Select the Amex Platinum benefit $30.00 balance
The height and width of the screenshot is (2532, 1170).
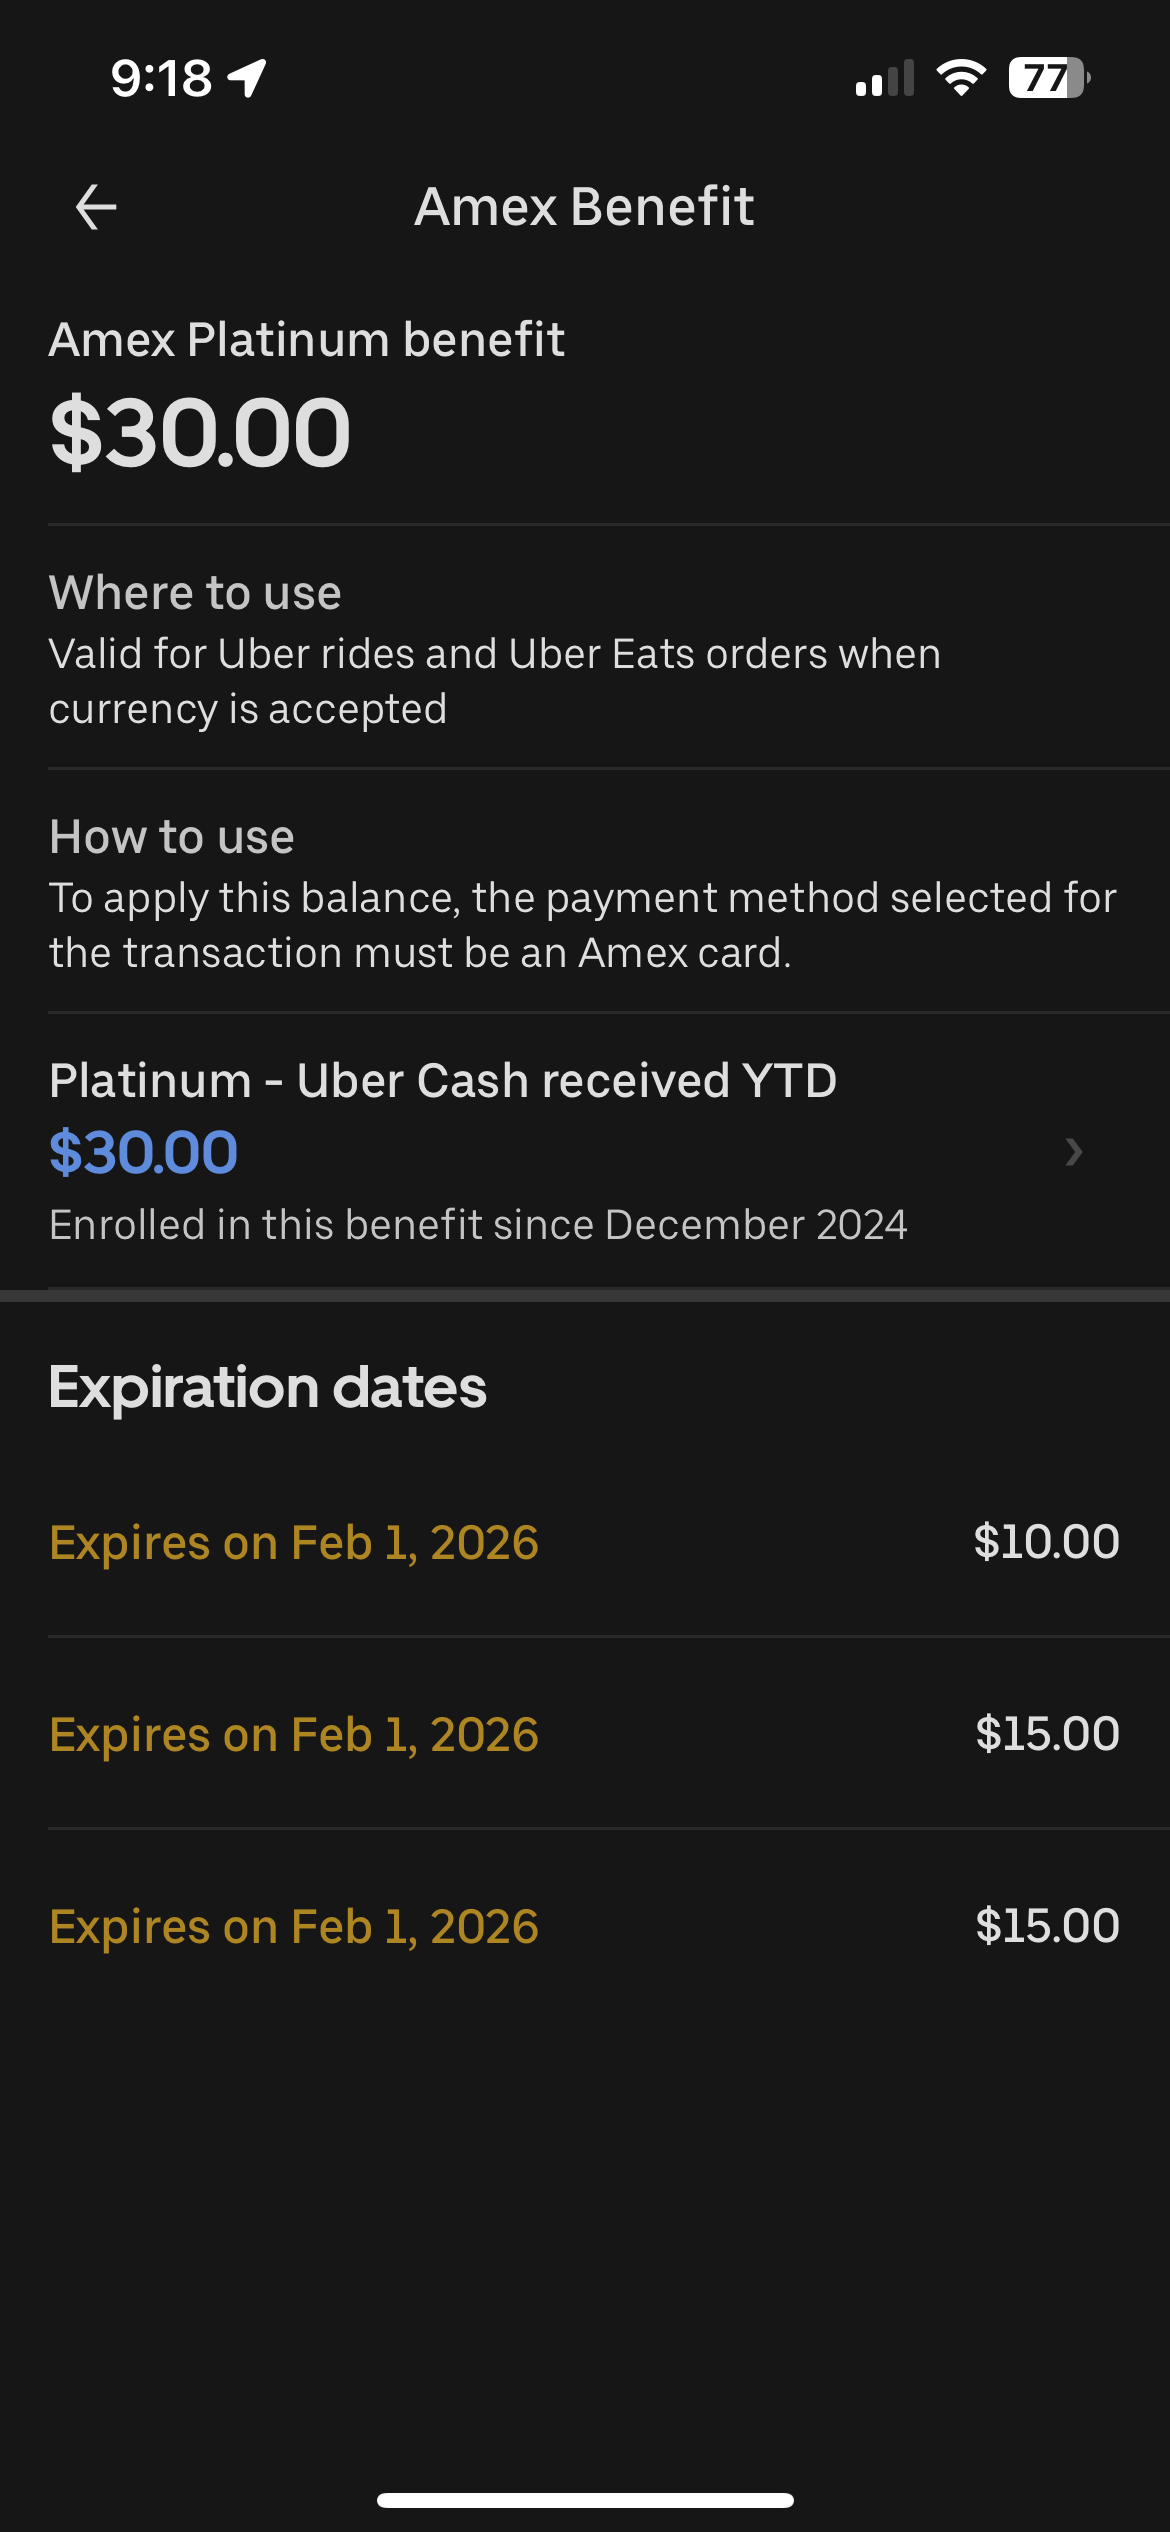tap(200, 432)
